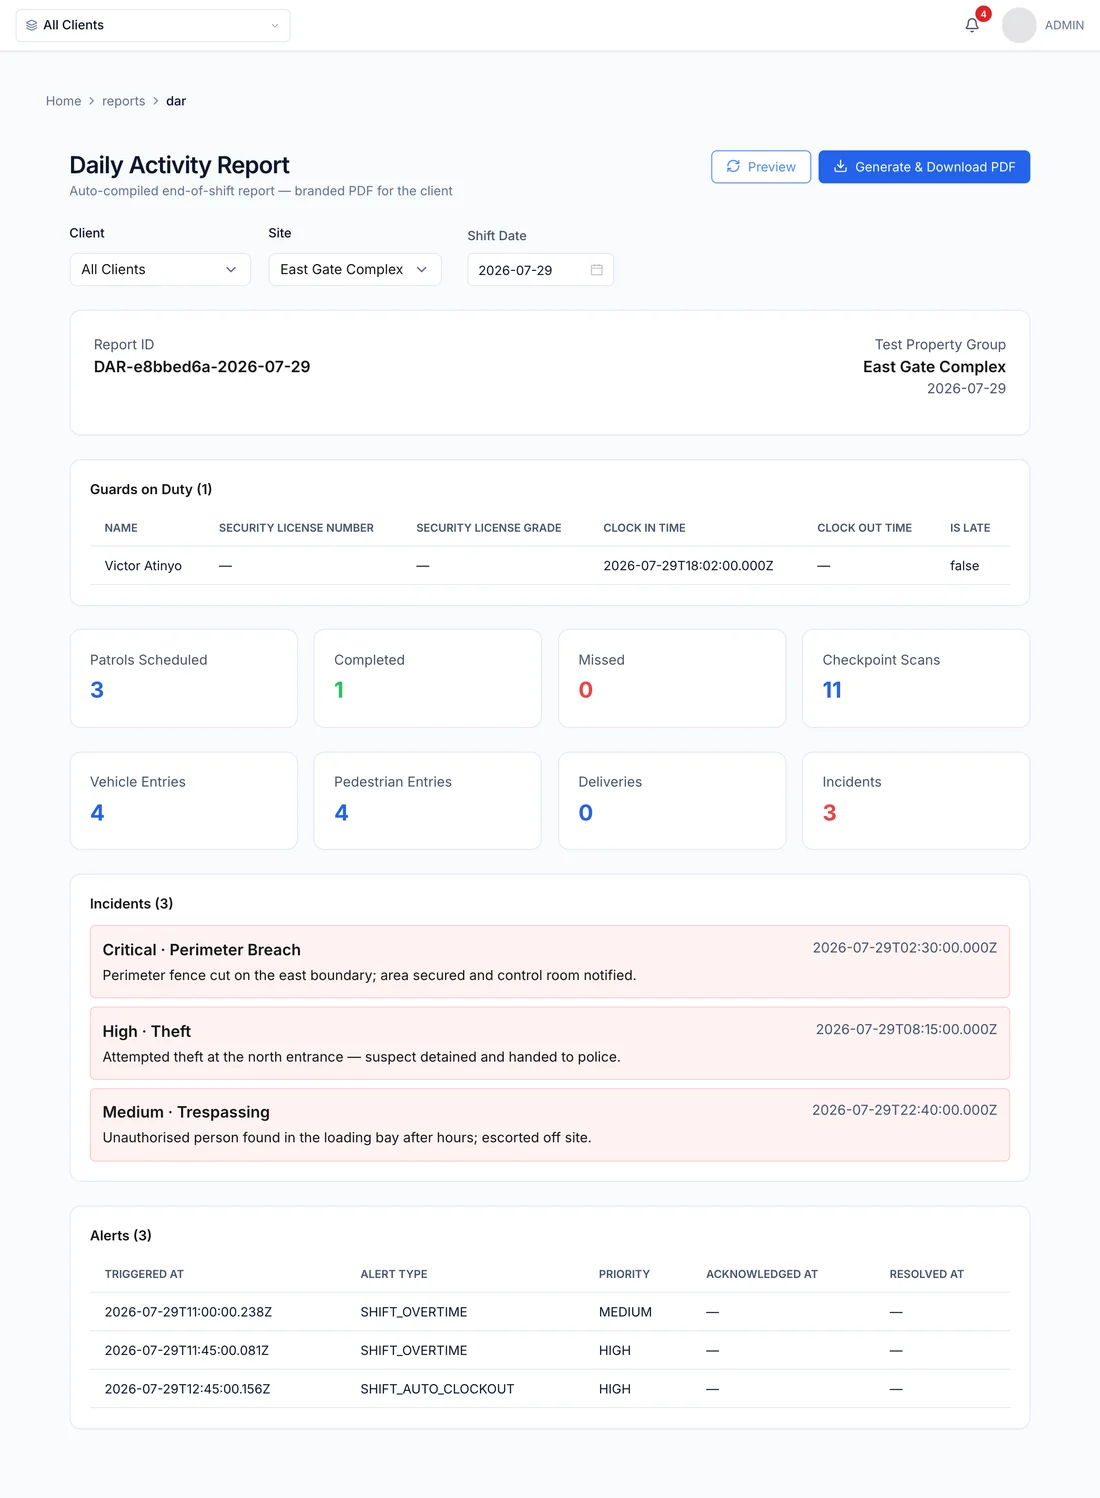The width and height of the screenshot is (1100, 1498).
Task: Click the ACKNOWLEDGED AT column header
Action: point(762,1274)
